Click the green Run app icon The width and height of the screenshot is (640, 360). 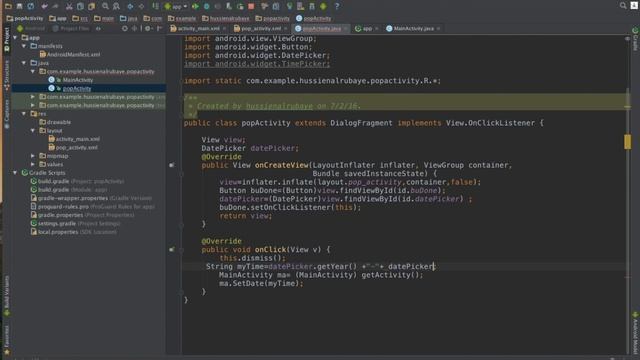point(195,6)
